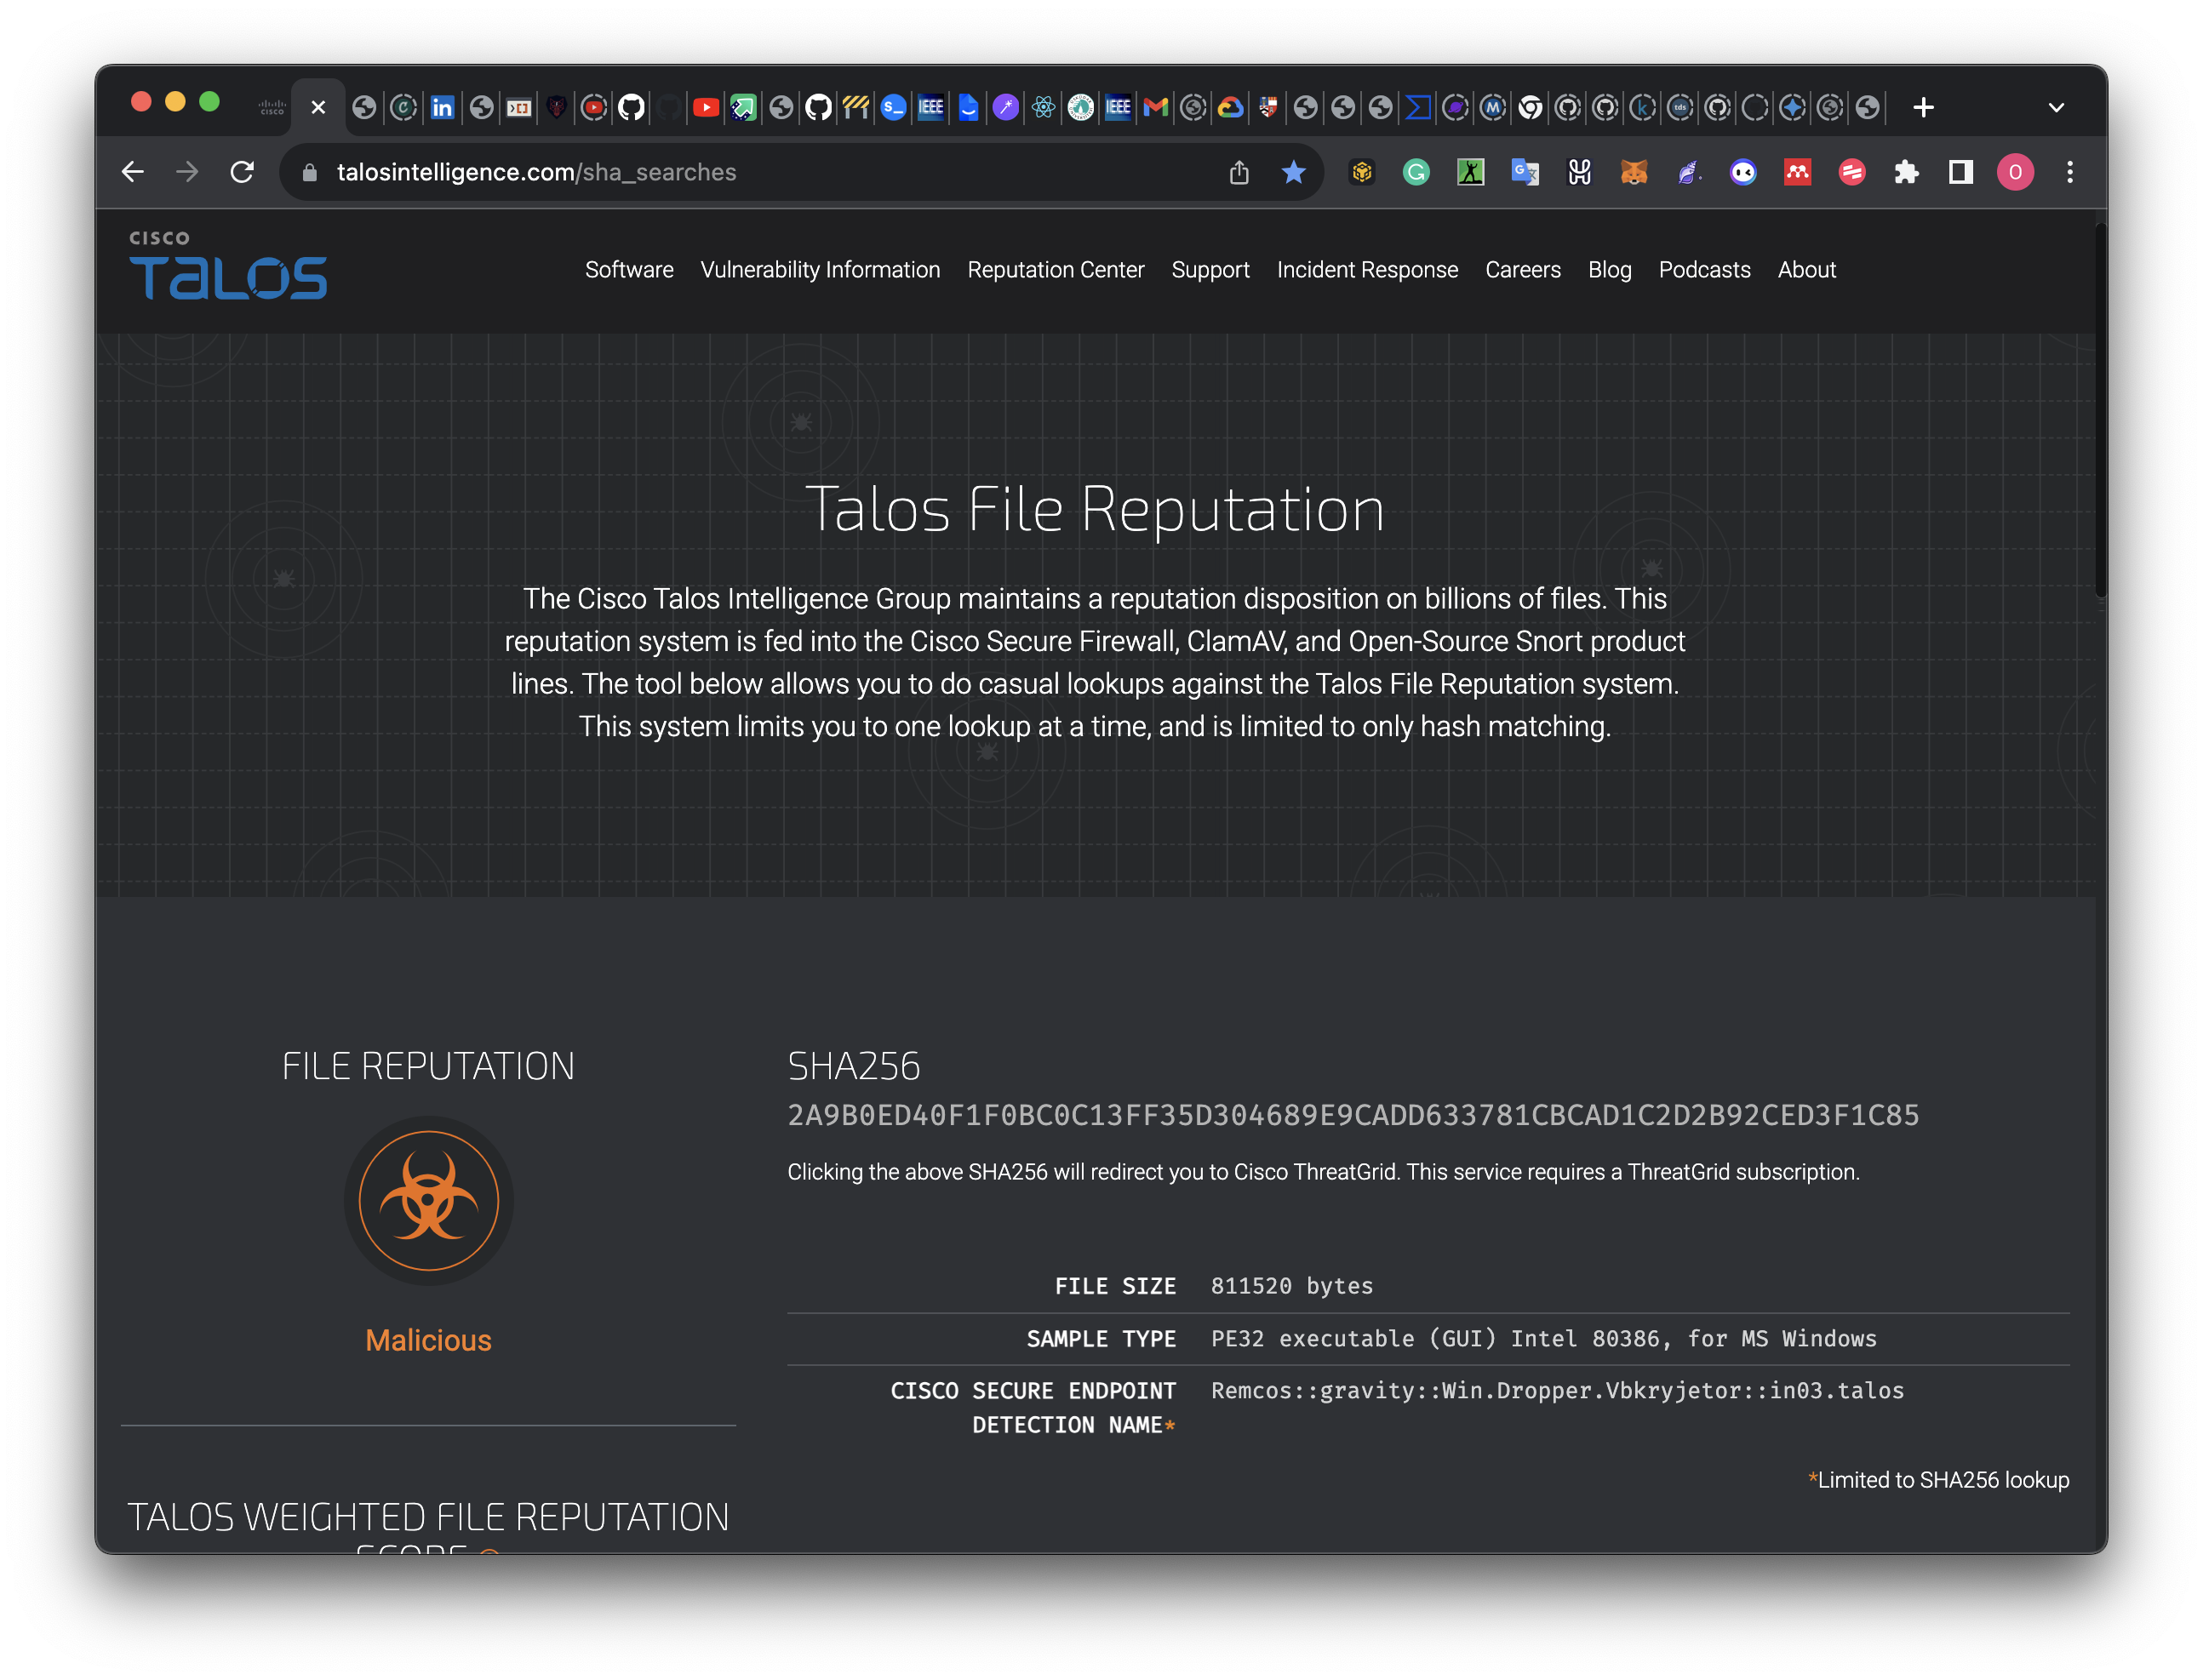Open the pink profile avatar
This screenshot has width=2203, height=1680.
coord(2015,172)
